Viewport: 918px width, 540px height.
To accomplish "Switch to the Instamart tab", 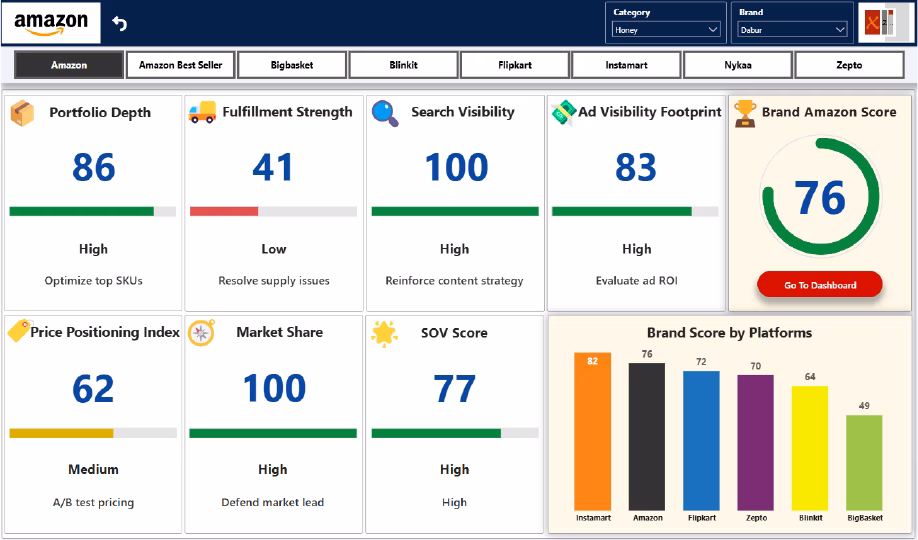I will click(626, 65).
